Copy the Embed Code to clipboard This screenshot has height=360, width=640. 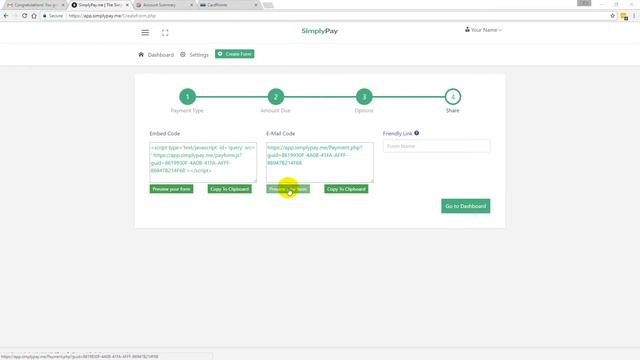[229, 189]
